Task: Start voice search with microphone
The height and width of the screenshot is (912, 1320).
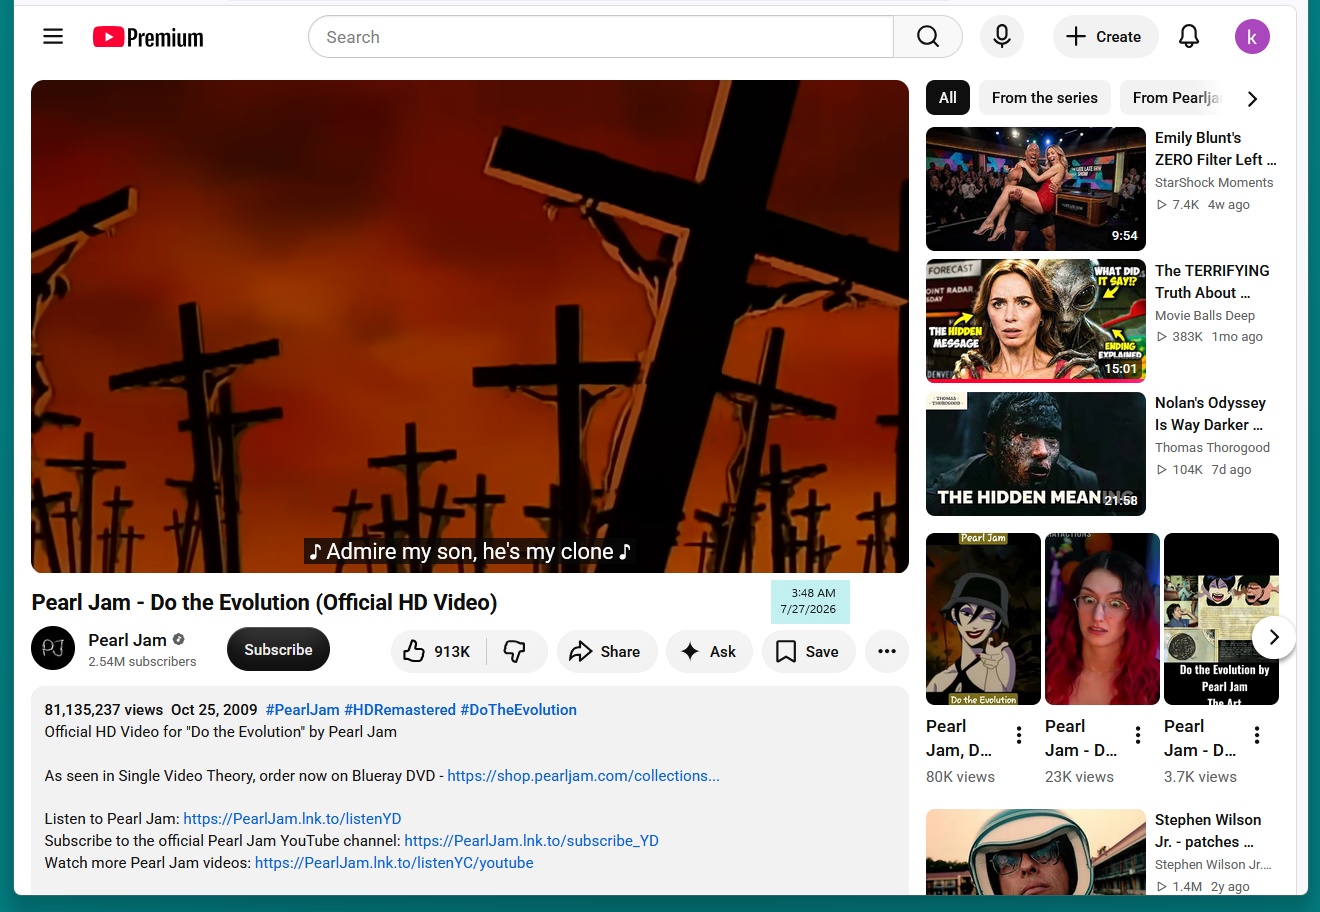Action: pos(1001,37)
